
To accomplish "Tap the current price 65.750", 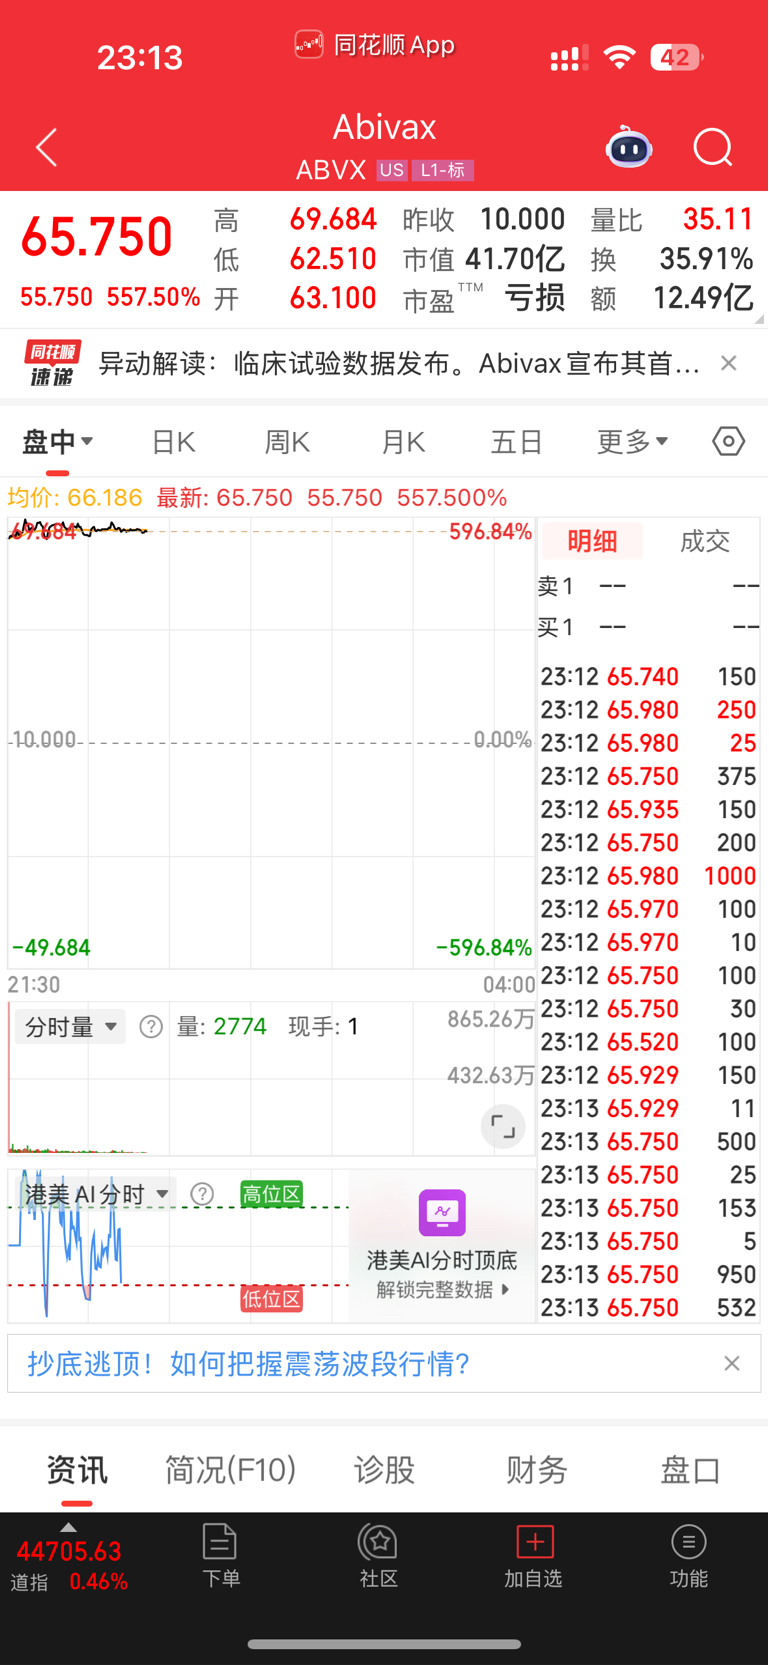I will tap(97, 237).
